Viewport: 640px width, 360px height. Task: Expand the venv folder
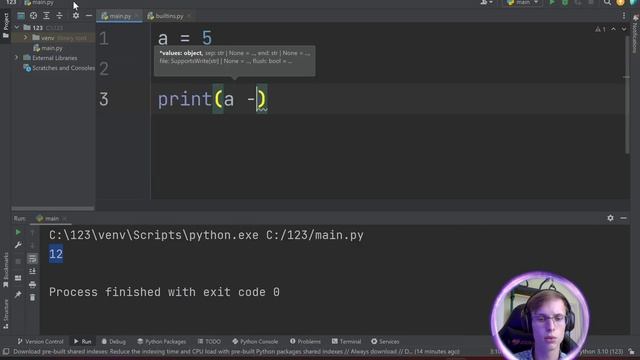click(25, 38)
